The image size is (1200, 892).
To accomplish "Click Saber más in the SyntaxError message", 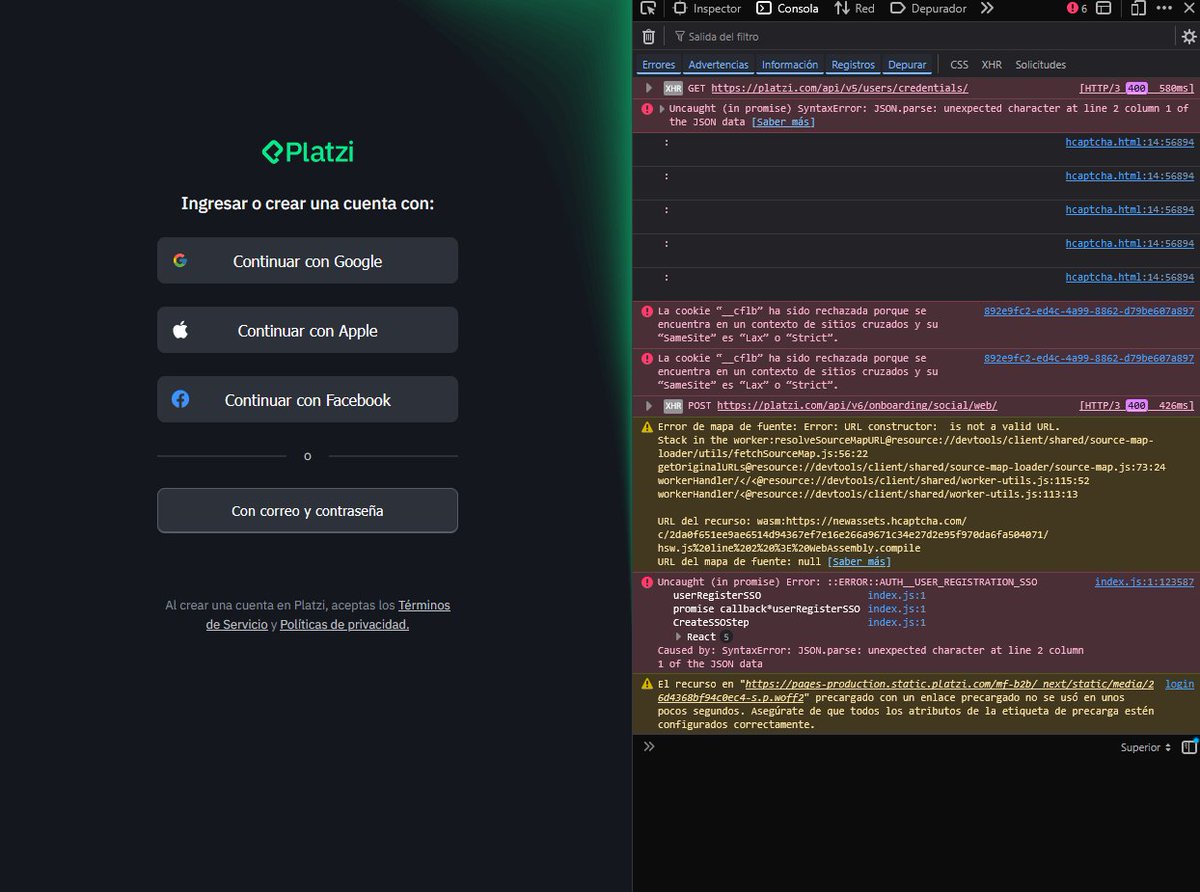I will 783,122.
